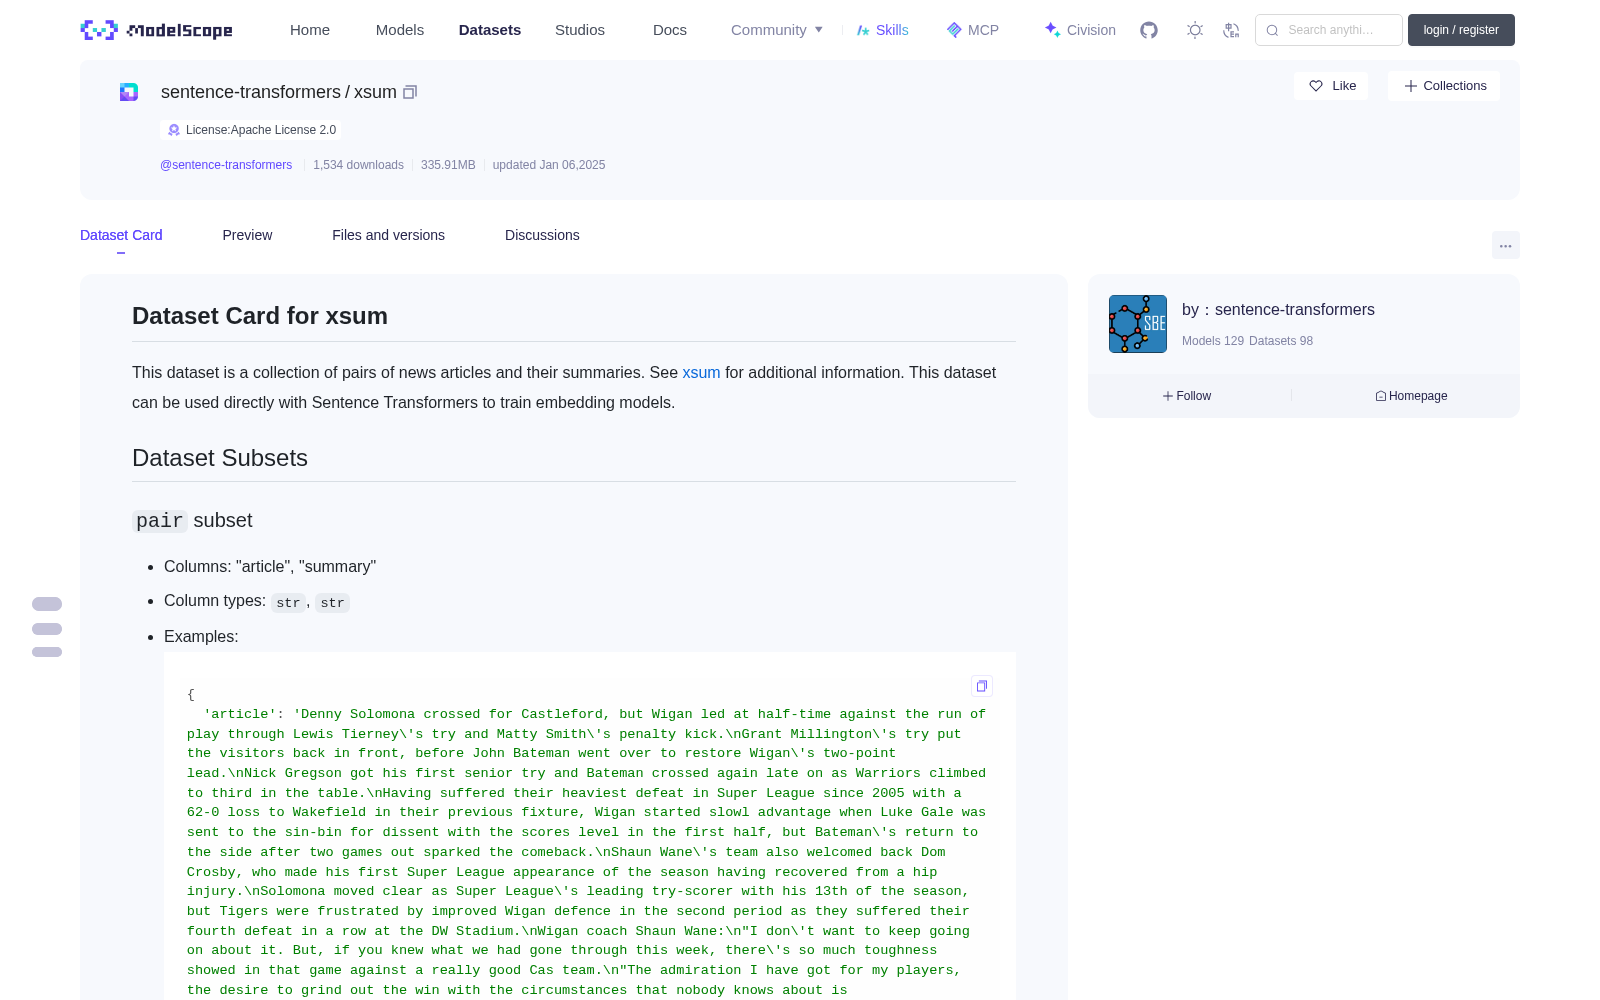This screenshot has height=1000, width=1600.
Task: Open sentence-transformers organization avatar
Action: tap(1138, 324)
